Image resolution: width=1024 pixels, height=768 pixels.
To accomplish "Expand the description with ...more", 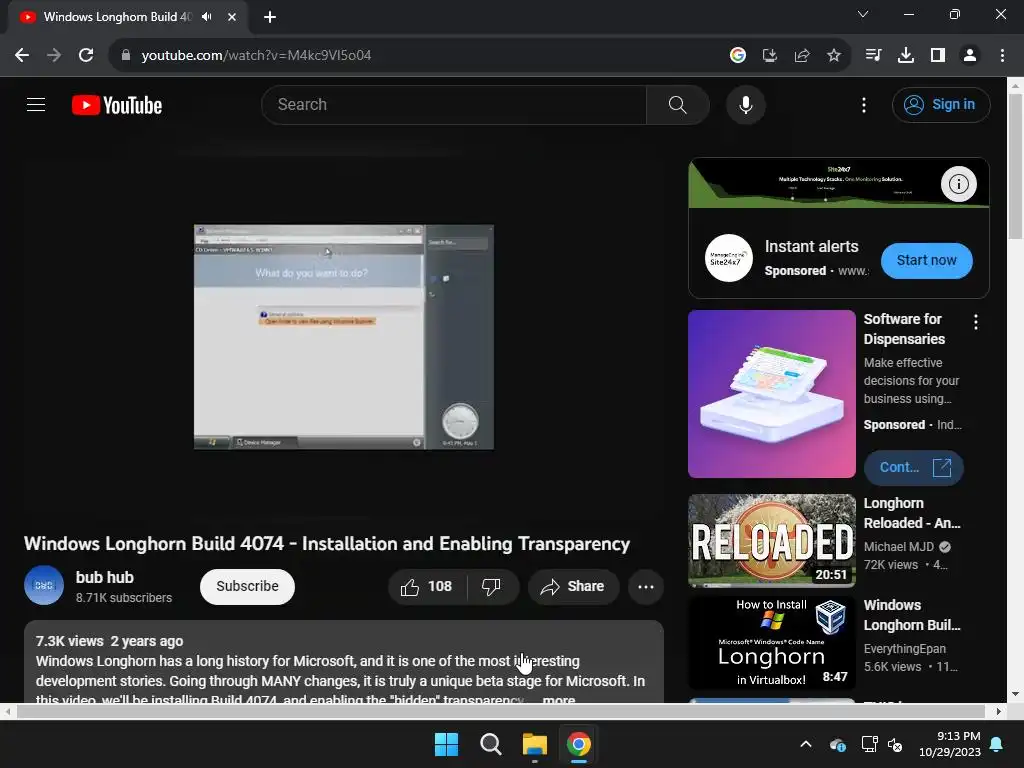I will click(559, 699).
